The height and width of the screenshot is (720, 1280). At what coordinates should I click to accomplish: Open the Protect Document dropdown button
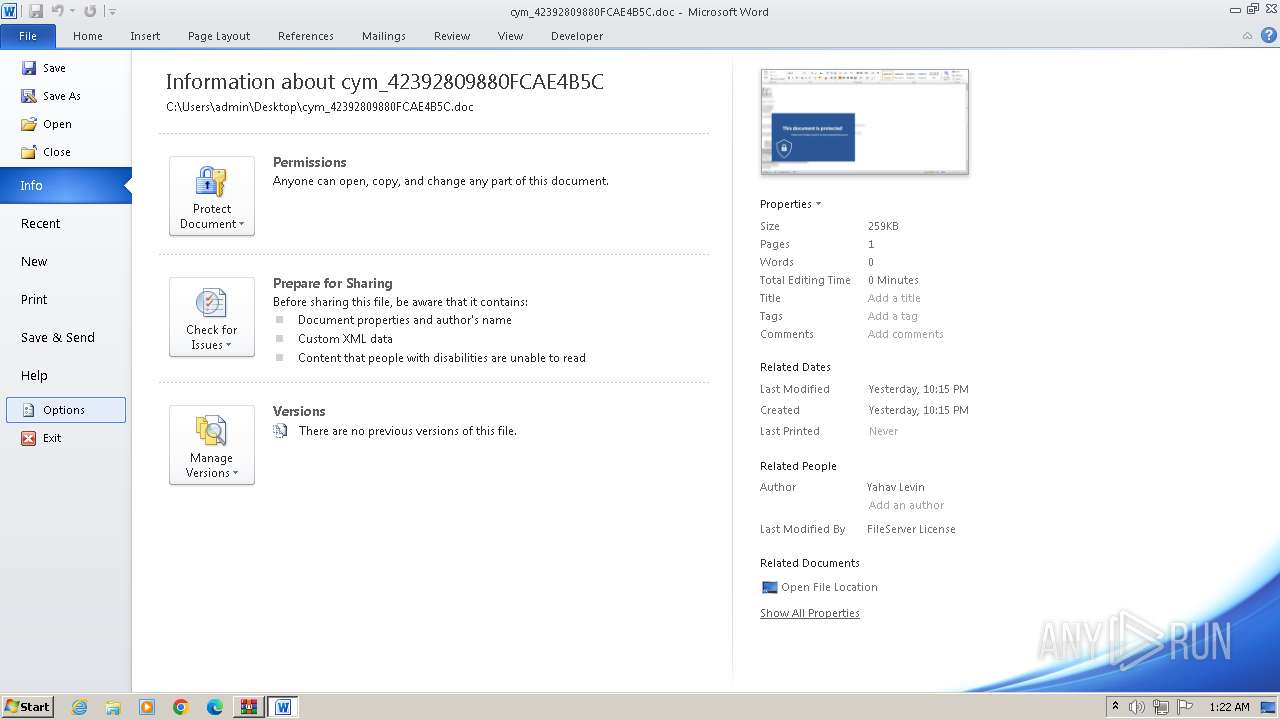(212, 196)
